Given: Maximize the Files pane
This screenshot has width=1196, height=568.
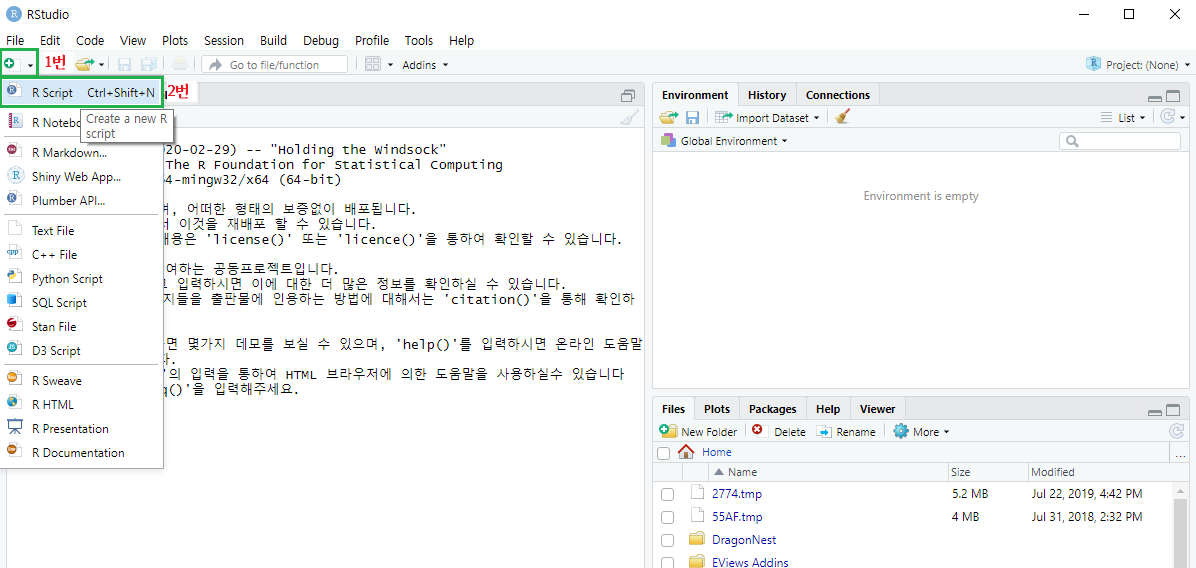Looking at the screenshot, I should click(1173, 410).
